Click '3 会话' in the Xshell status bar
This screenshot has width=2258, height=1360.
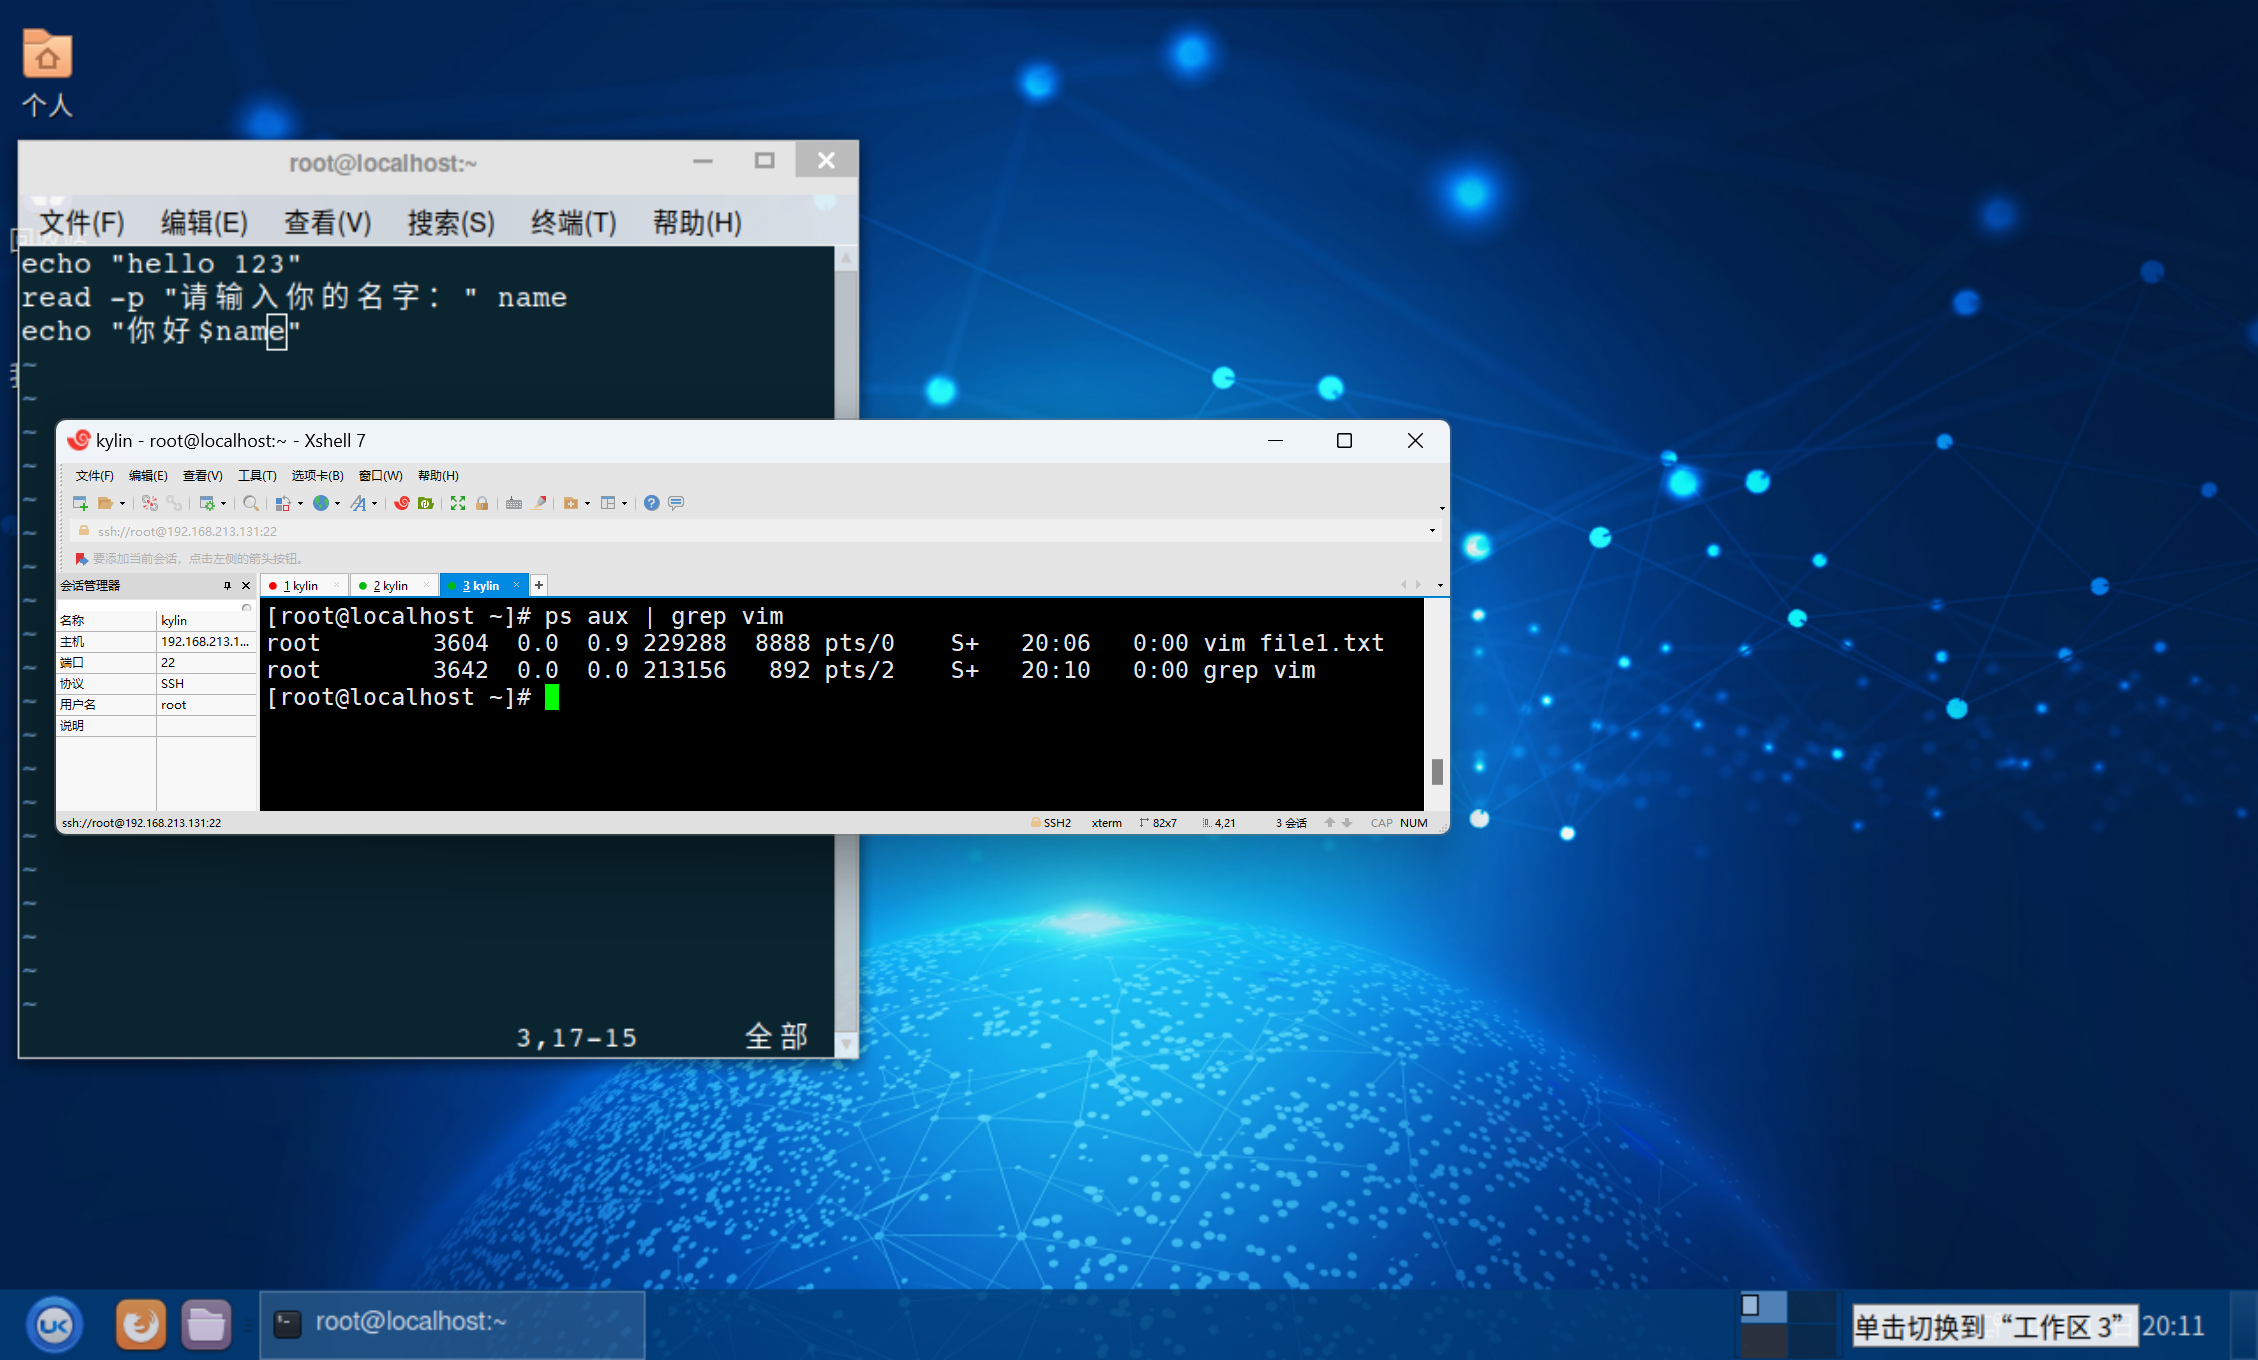click(x=1291, y=823)
